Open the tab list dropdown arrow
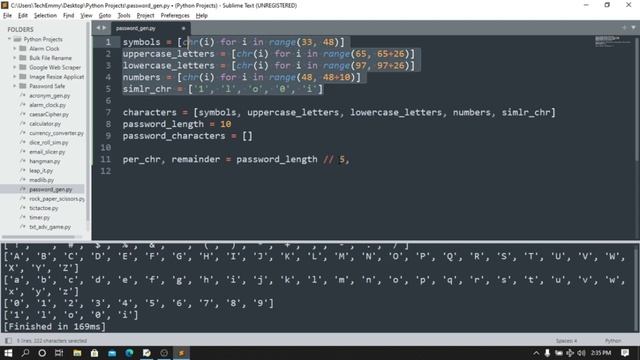 (x=633, y=28)
